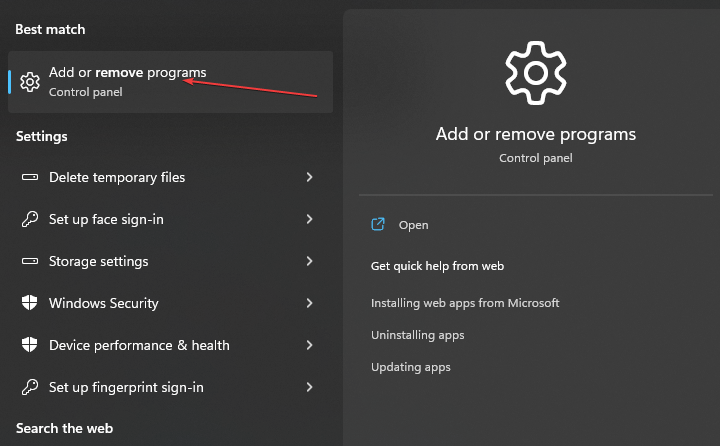Expand the Delete temporary files chevron
720x446 pixels.
click(x=310, y=177)
